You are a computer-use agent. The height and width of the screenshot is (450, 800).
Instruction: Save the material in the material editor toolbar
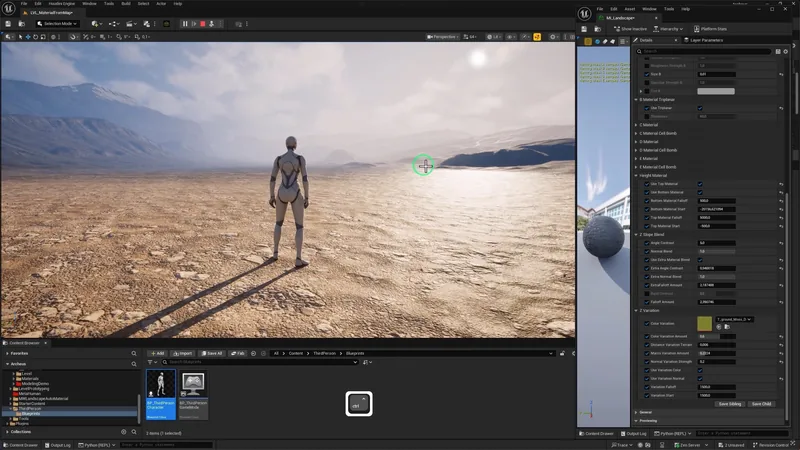click(584, 29)
